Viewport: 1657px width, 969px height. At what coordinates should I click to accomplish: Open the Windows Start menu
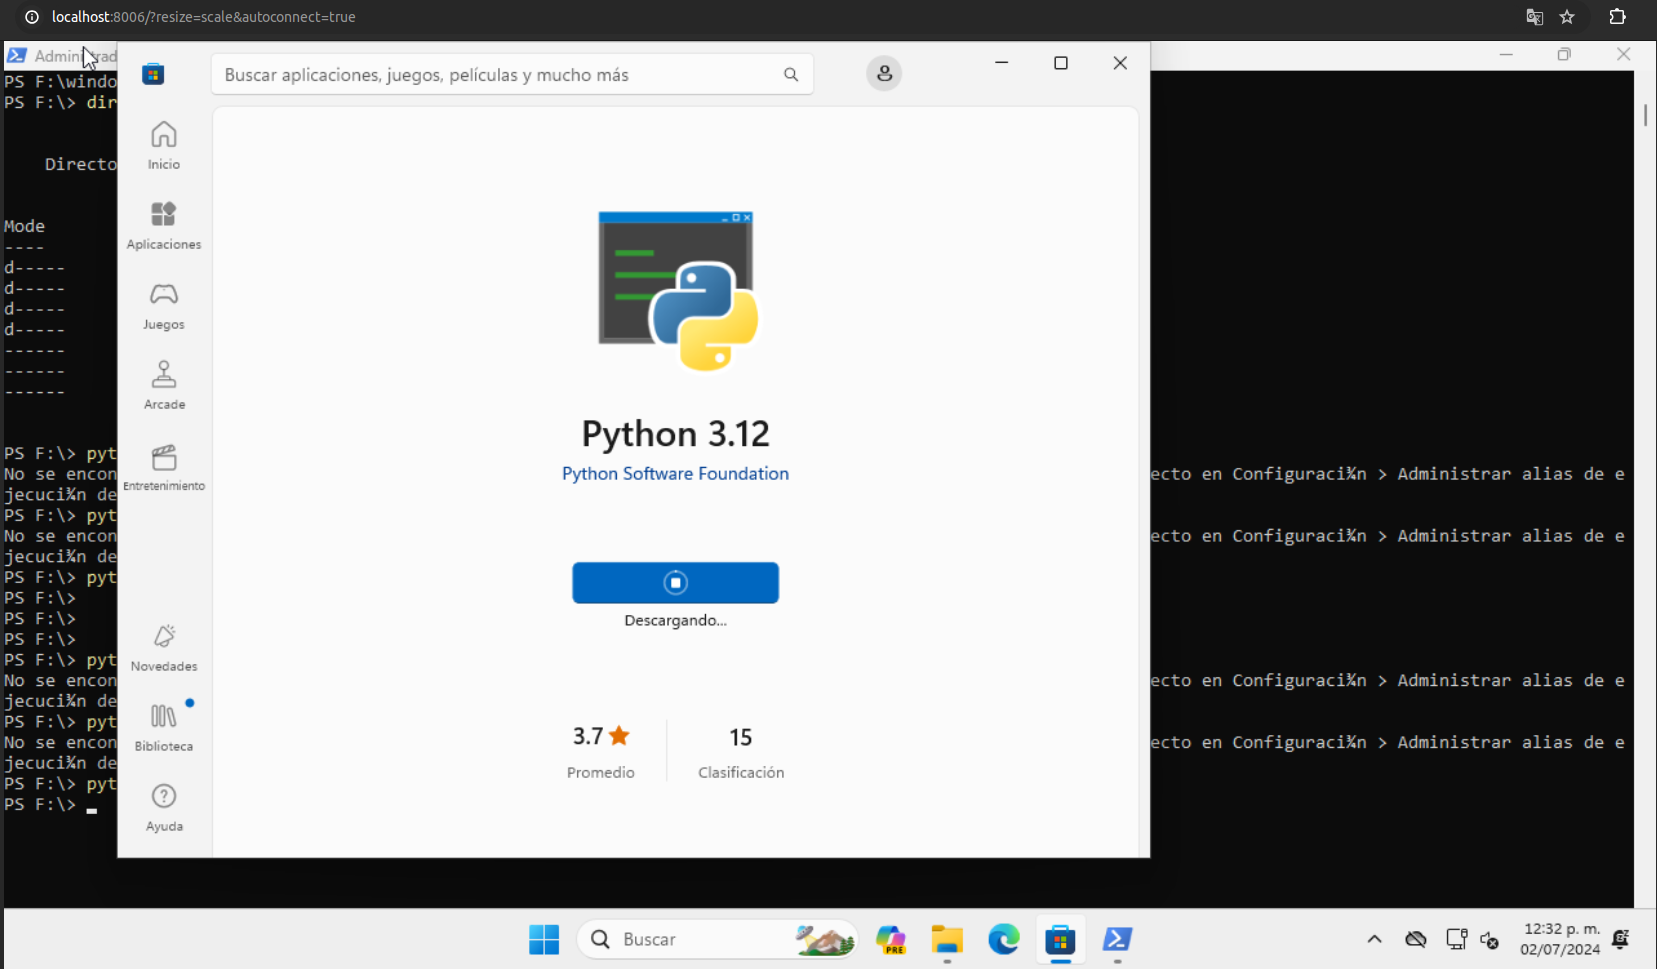544,939
